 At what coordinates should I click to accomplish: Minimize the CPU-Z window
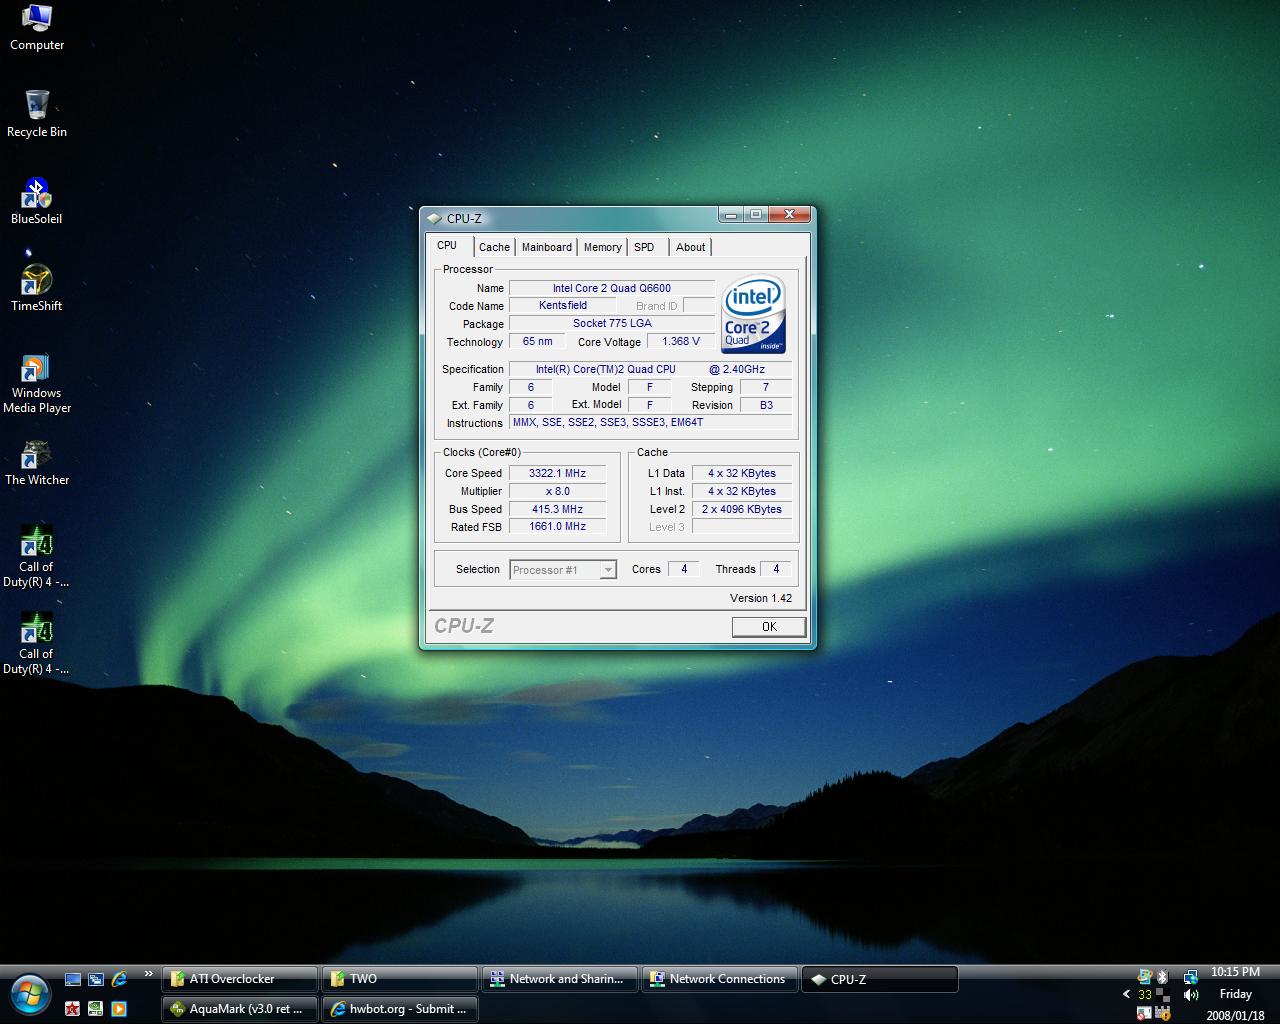(731, 214)
